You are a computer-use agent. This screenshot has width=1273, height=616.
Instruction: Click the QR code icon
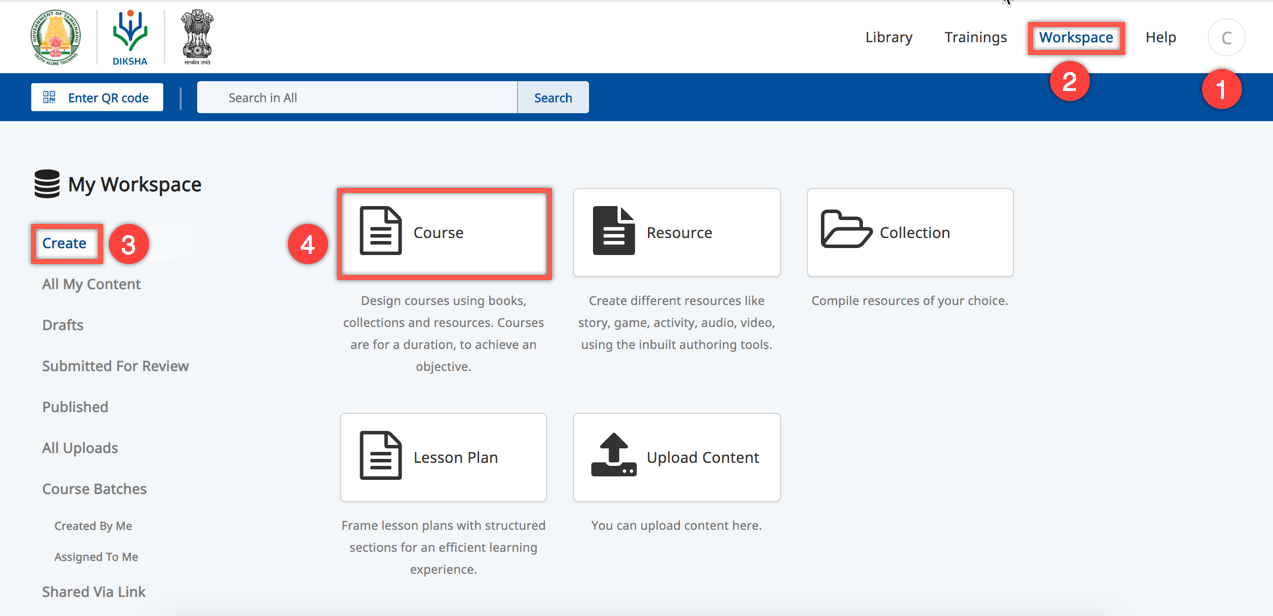[x=50, y=97]
